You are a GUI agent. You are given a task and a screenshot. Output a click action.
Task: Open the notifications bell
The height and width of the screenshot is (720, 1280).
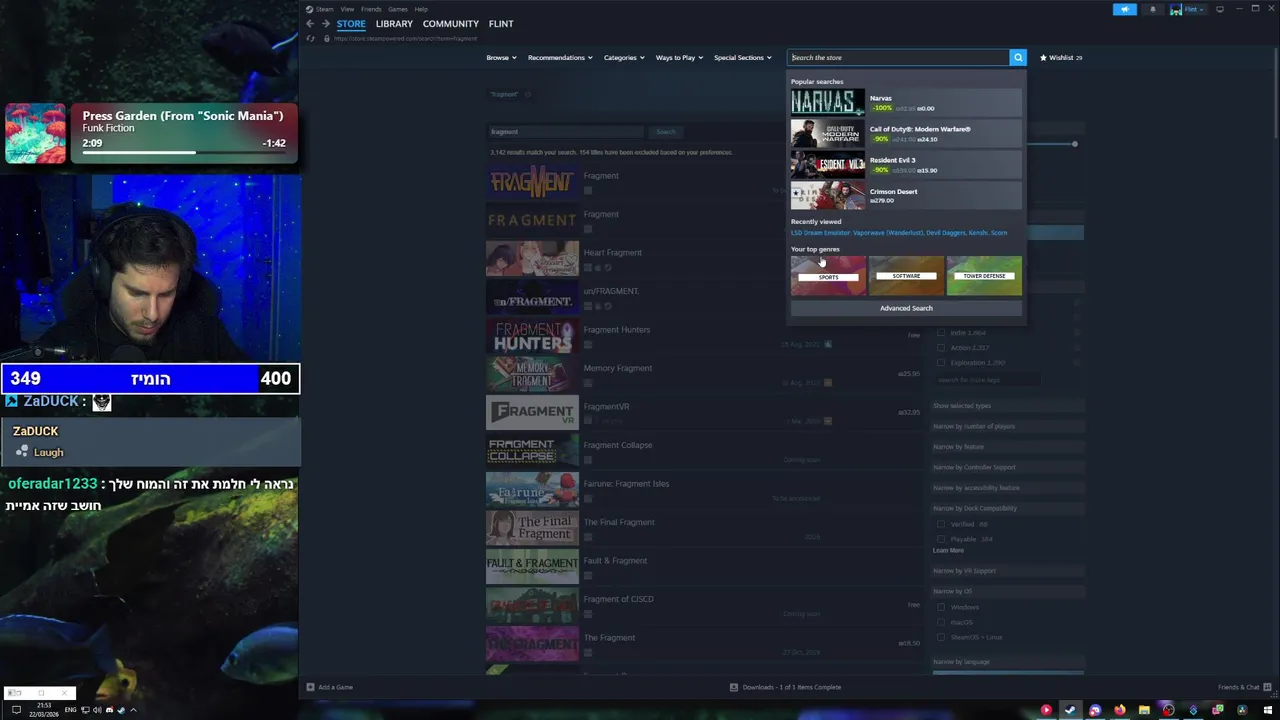pyautogui.click(x=1153, y=10)
